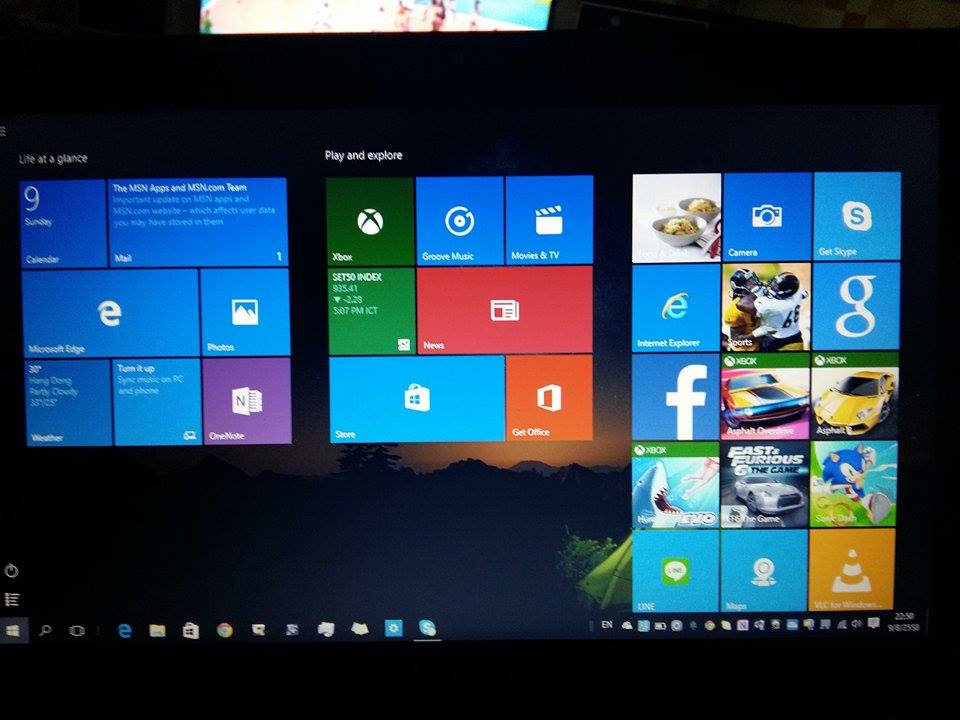
Task: Click OneDrive cloud tray icon
Action: [627, 626]
